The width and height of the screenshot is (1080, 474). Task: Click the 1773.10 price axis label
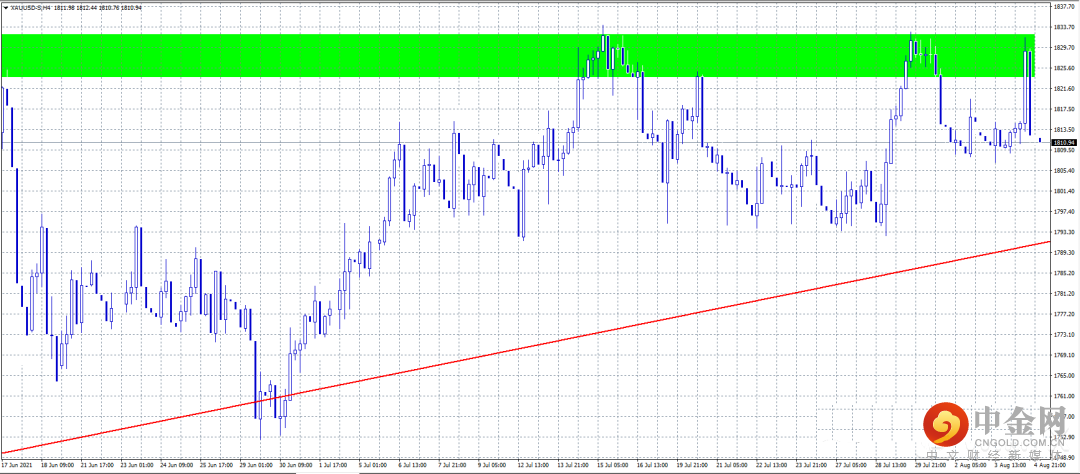[x=1065, y=334]
